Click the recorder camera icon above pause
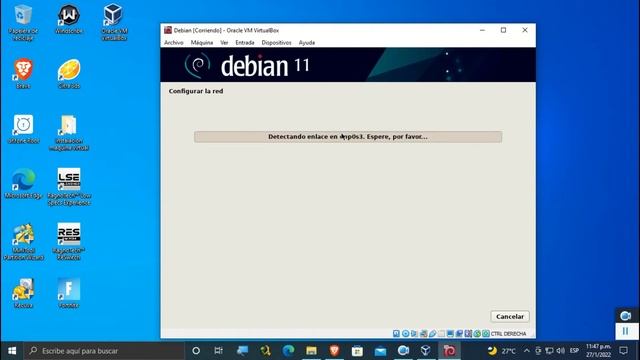The height and width of the screenshot is (360, 640). [x=625, y=316]
